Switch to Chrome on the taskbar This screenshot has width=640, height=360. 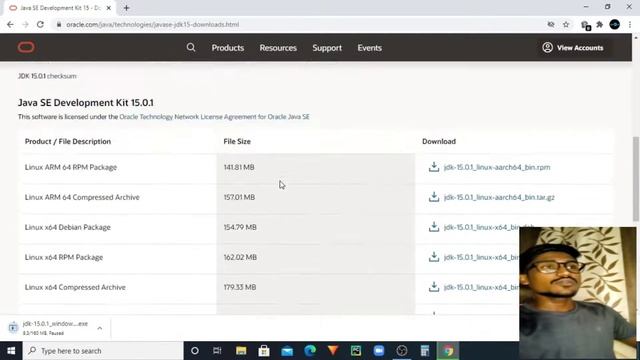(448, 351)
